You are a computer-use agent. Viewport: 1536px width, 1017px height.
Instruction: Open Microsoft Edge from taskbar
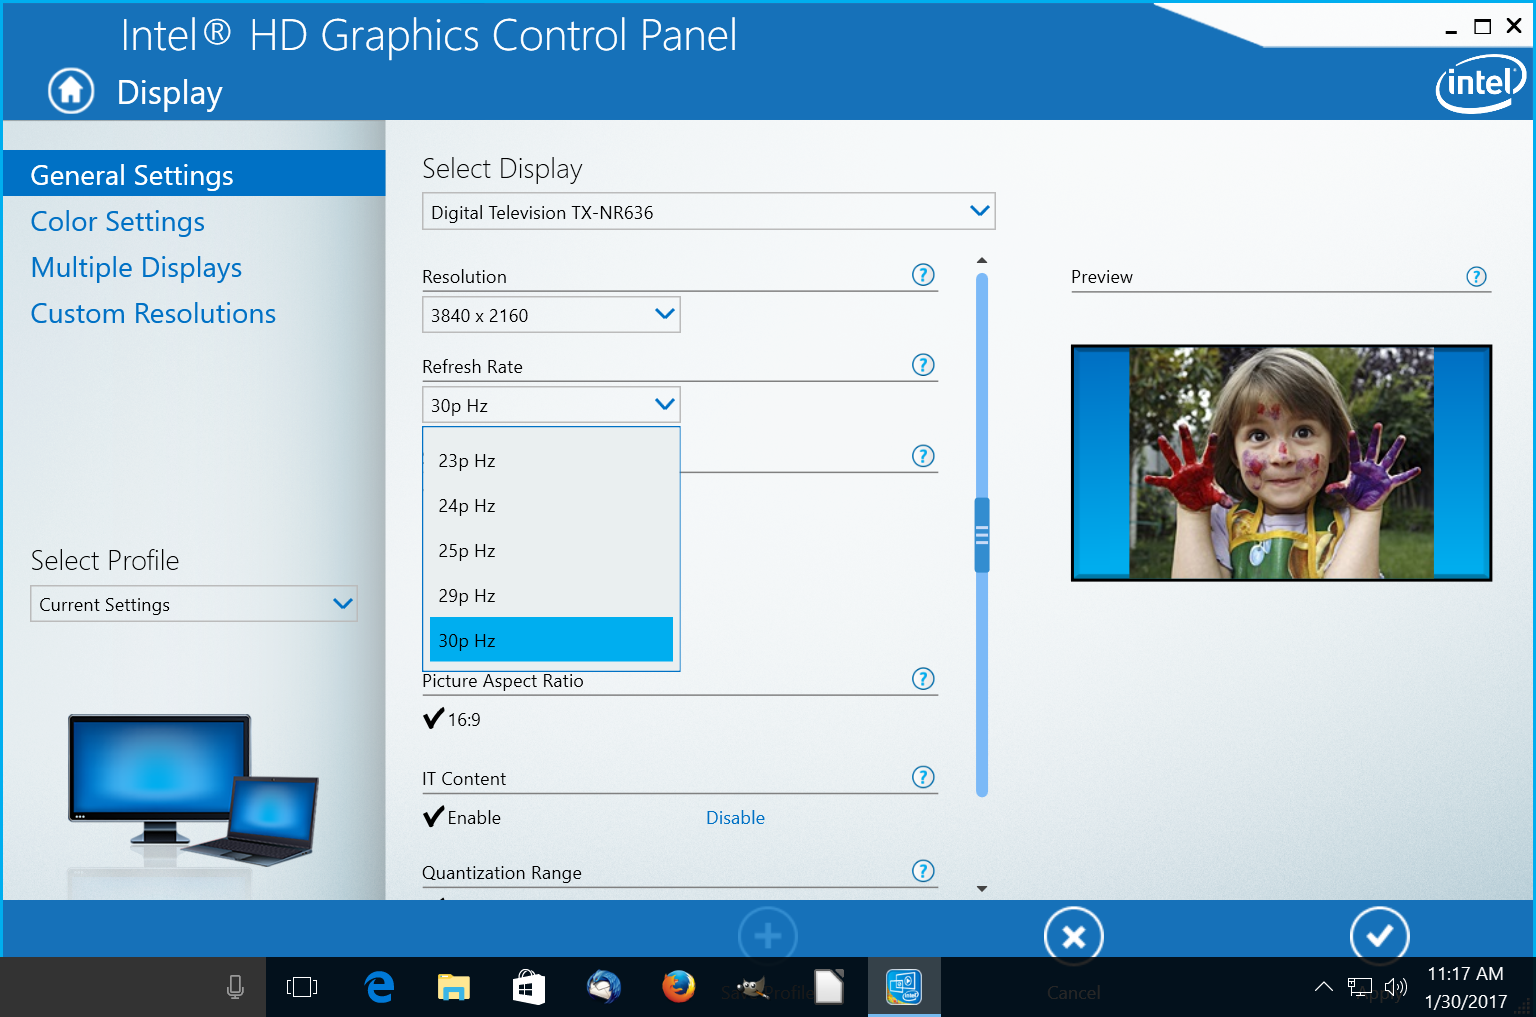click(379, 987)
